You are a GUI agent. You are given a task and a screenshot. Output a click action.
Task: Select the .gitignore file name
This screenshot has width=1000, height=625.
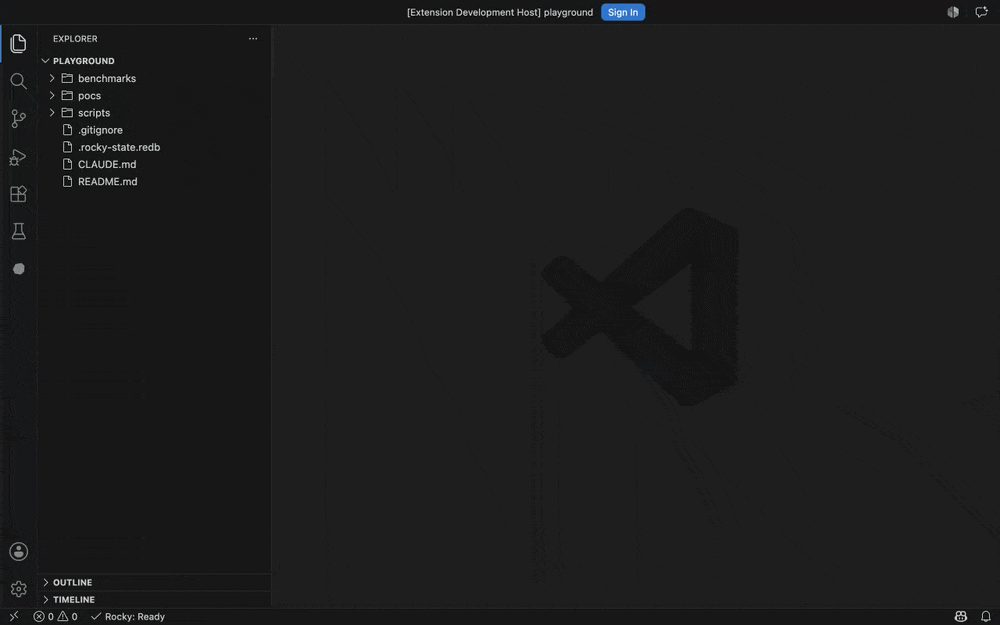tap(100, 129)
